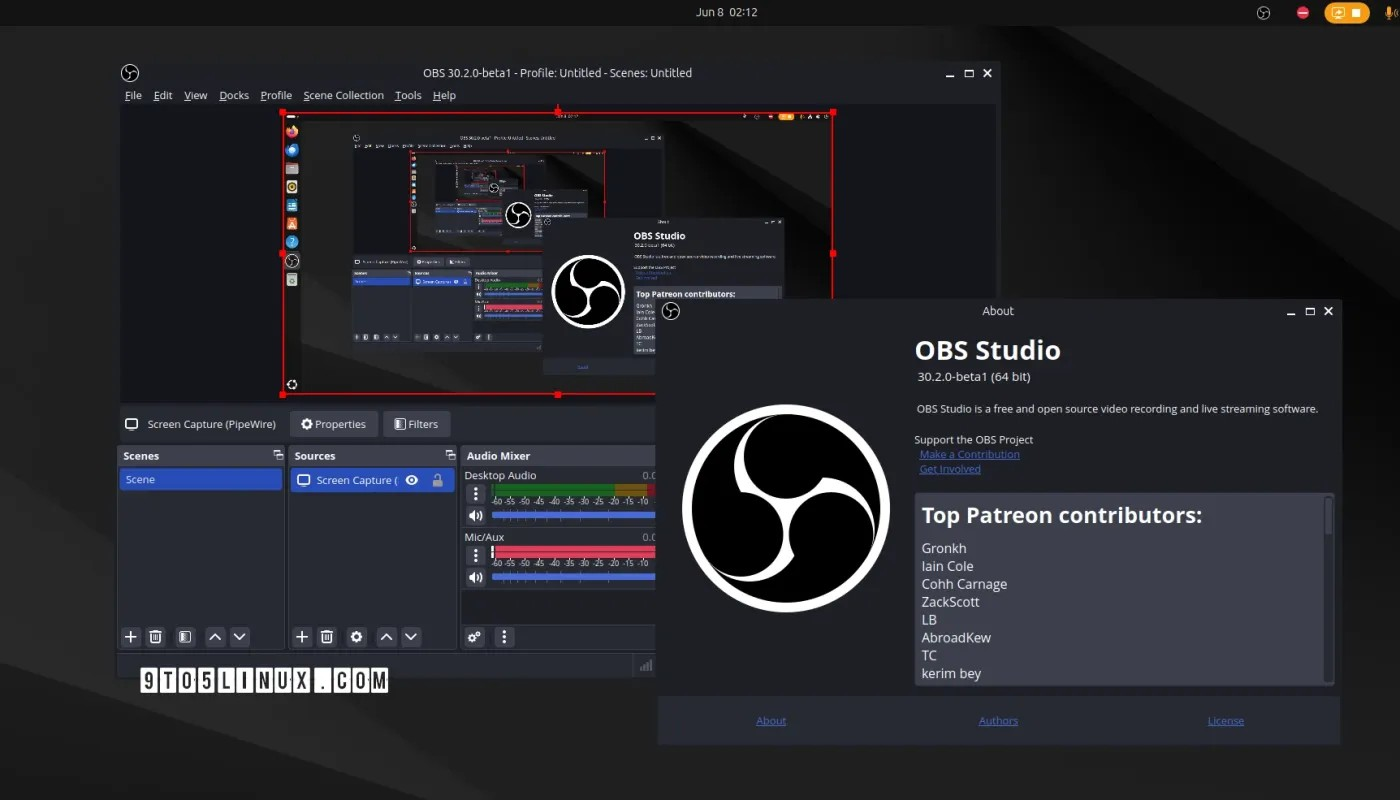Screen dimensions: 1400x800
Task: Move source down with Sources down arrow
Action: (x=411, y=637)
